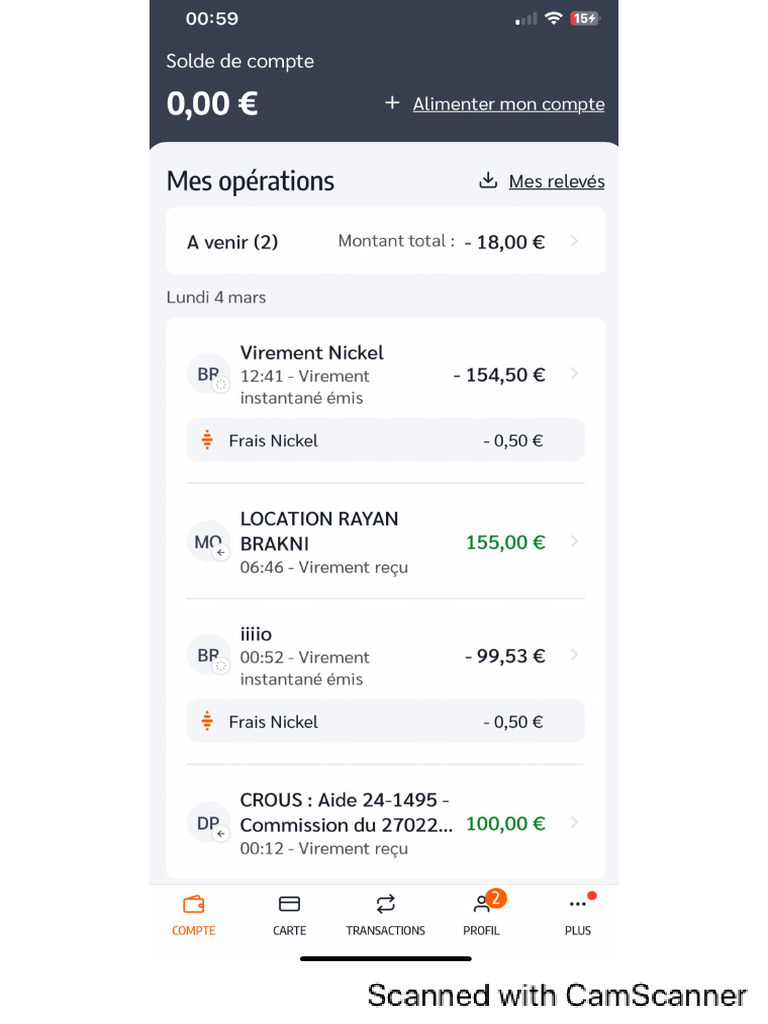Open the Carte tab
Screen dimensions: 768x1024
point(289,905)
